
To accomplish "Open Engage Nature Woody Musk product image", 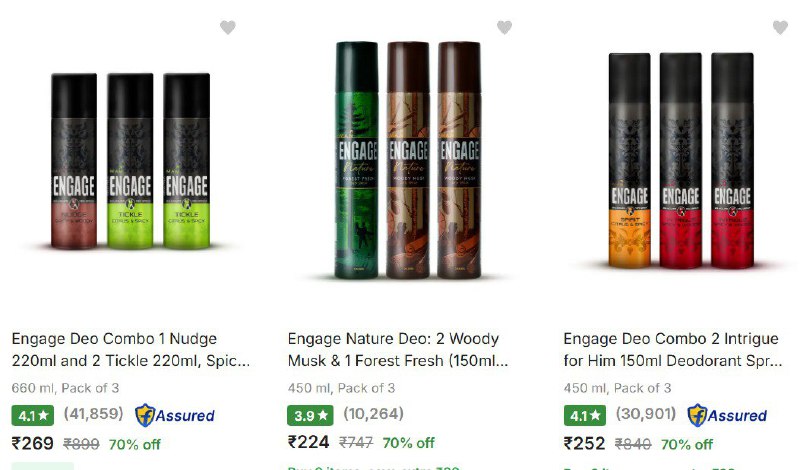I will click(x=407, y=161).
